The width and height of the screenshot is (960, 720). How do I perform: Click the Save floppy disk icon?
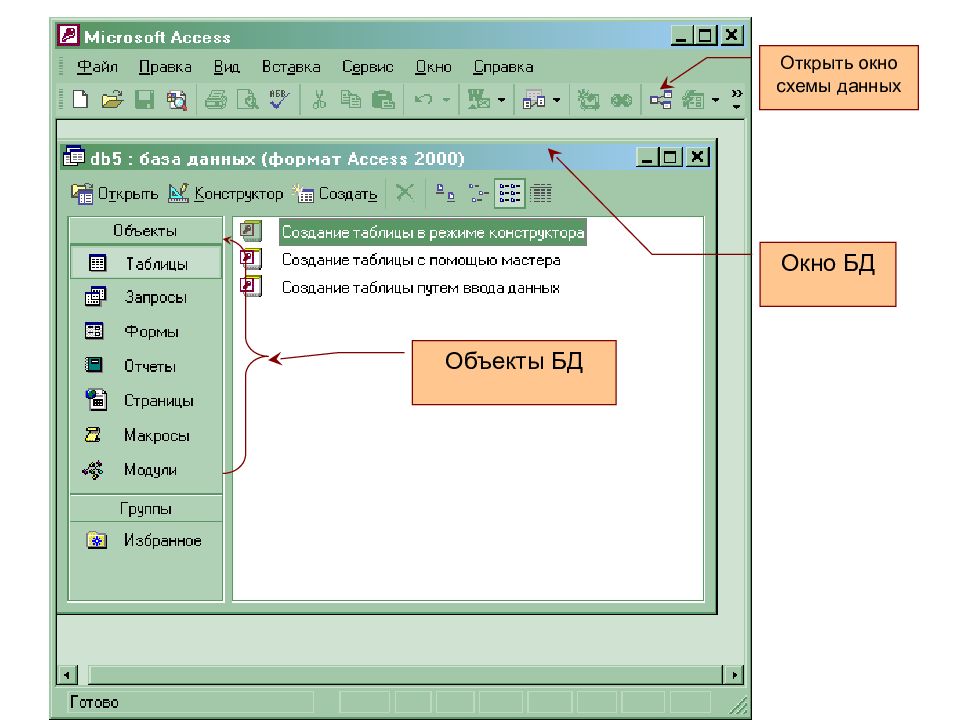(x=144, y=99)
